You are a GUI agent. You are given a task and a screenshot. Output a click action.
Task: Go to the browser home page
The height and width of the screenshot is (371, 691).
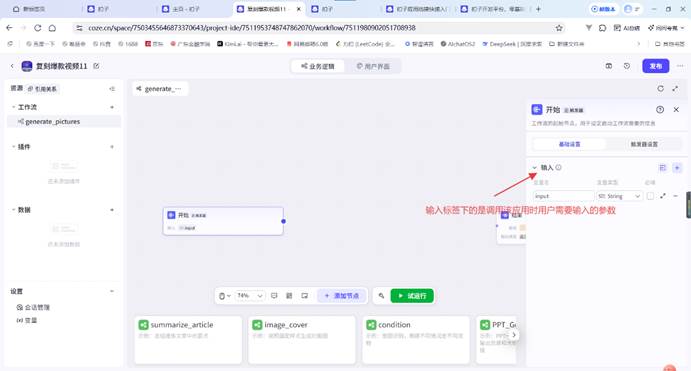point(52,28)
